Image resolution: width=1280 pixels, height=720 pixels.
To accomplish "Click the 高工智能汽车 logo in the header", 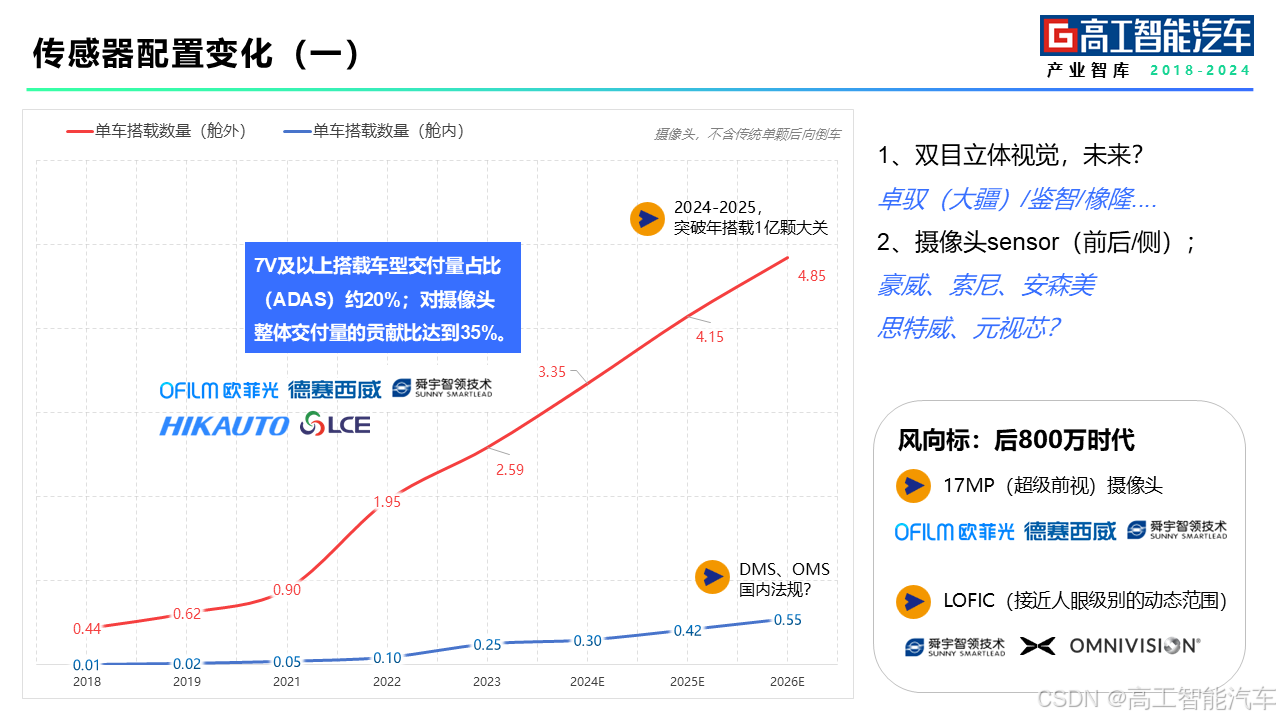I will pyautogui.click(x=1146, y=36).
